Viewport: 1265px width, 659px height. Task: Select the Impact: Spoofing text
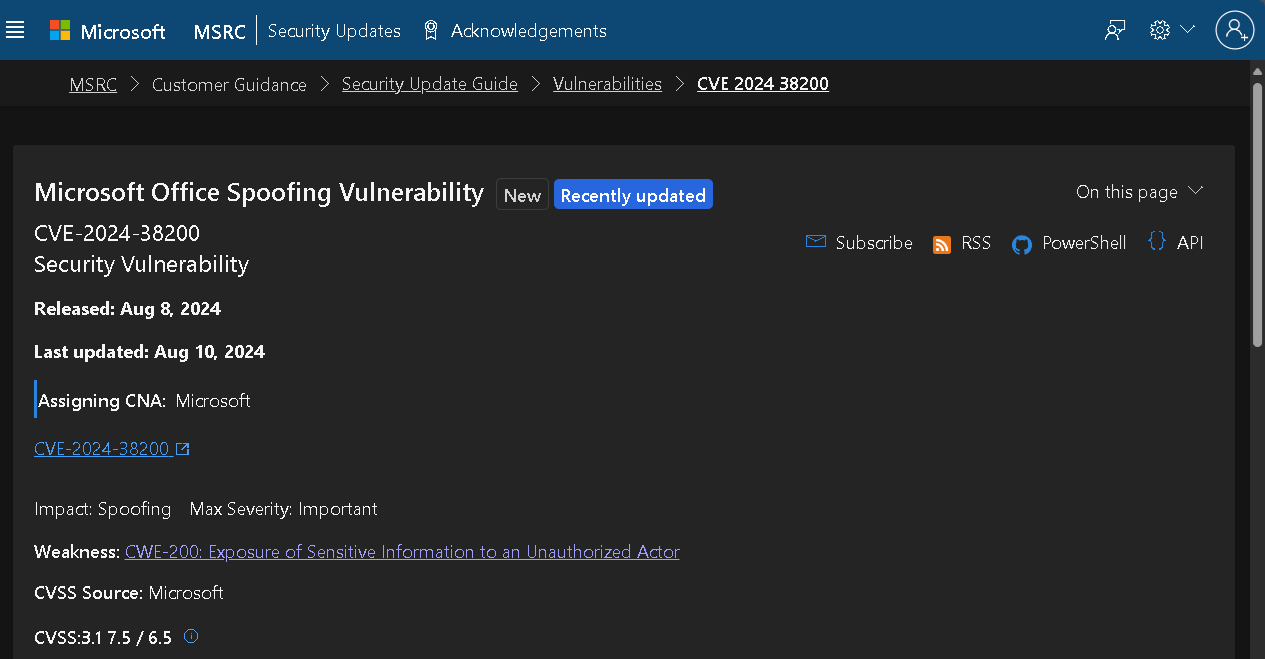tap(103, 509)
